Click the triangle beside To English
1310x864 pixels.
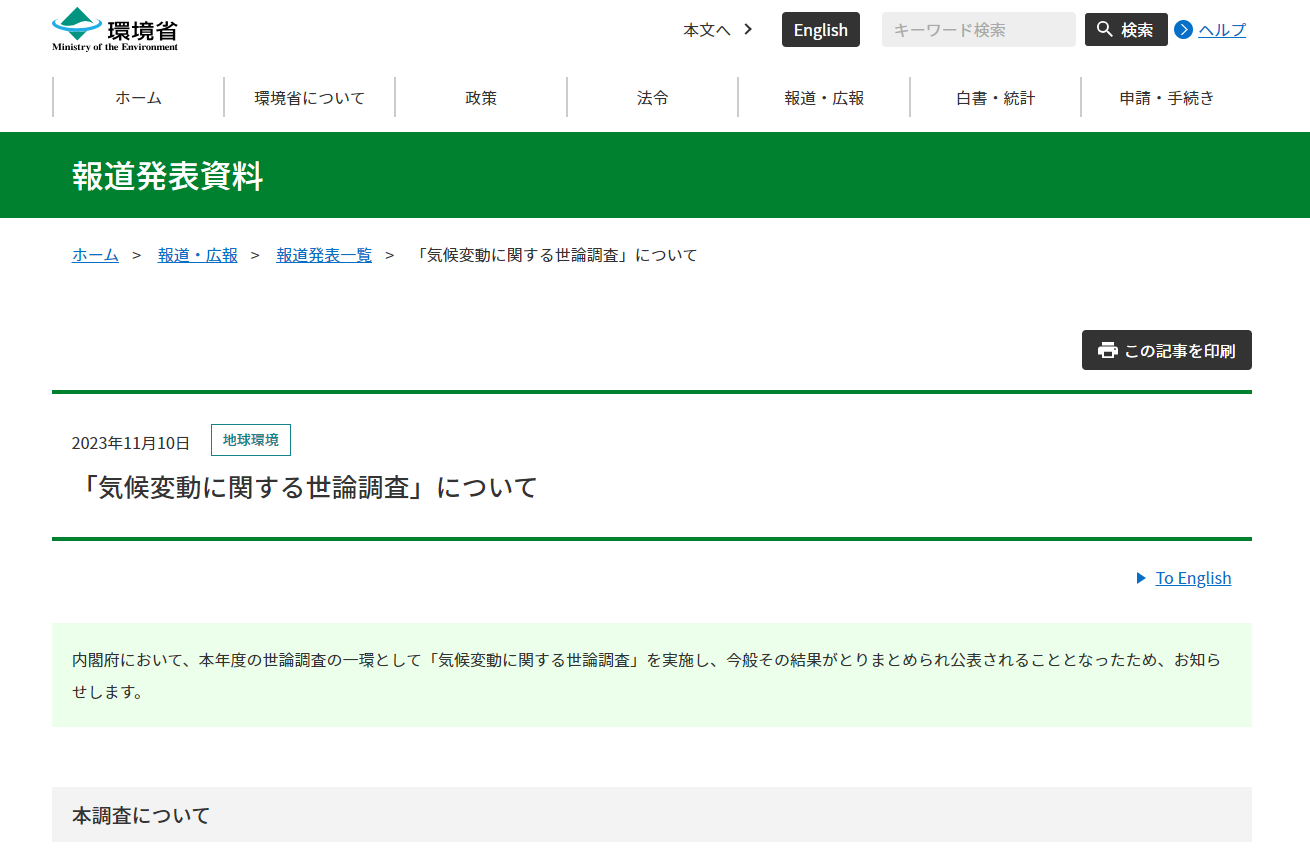click(1141, 578)
